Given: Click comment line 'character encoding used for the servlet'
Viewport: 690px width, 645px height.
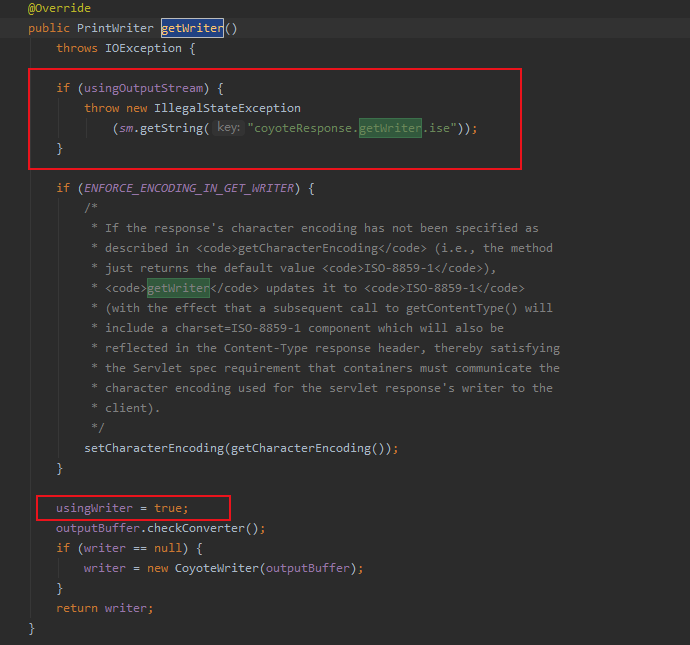Looking at the screenshot, I should 322,388.
